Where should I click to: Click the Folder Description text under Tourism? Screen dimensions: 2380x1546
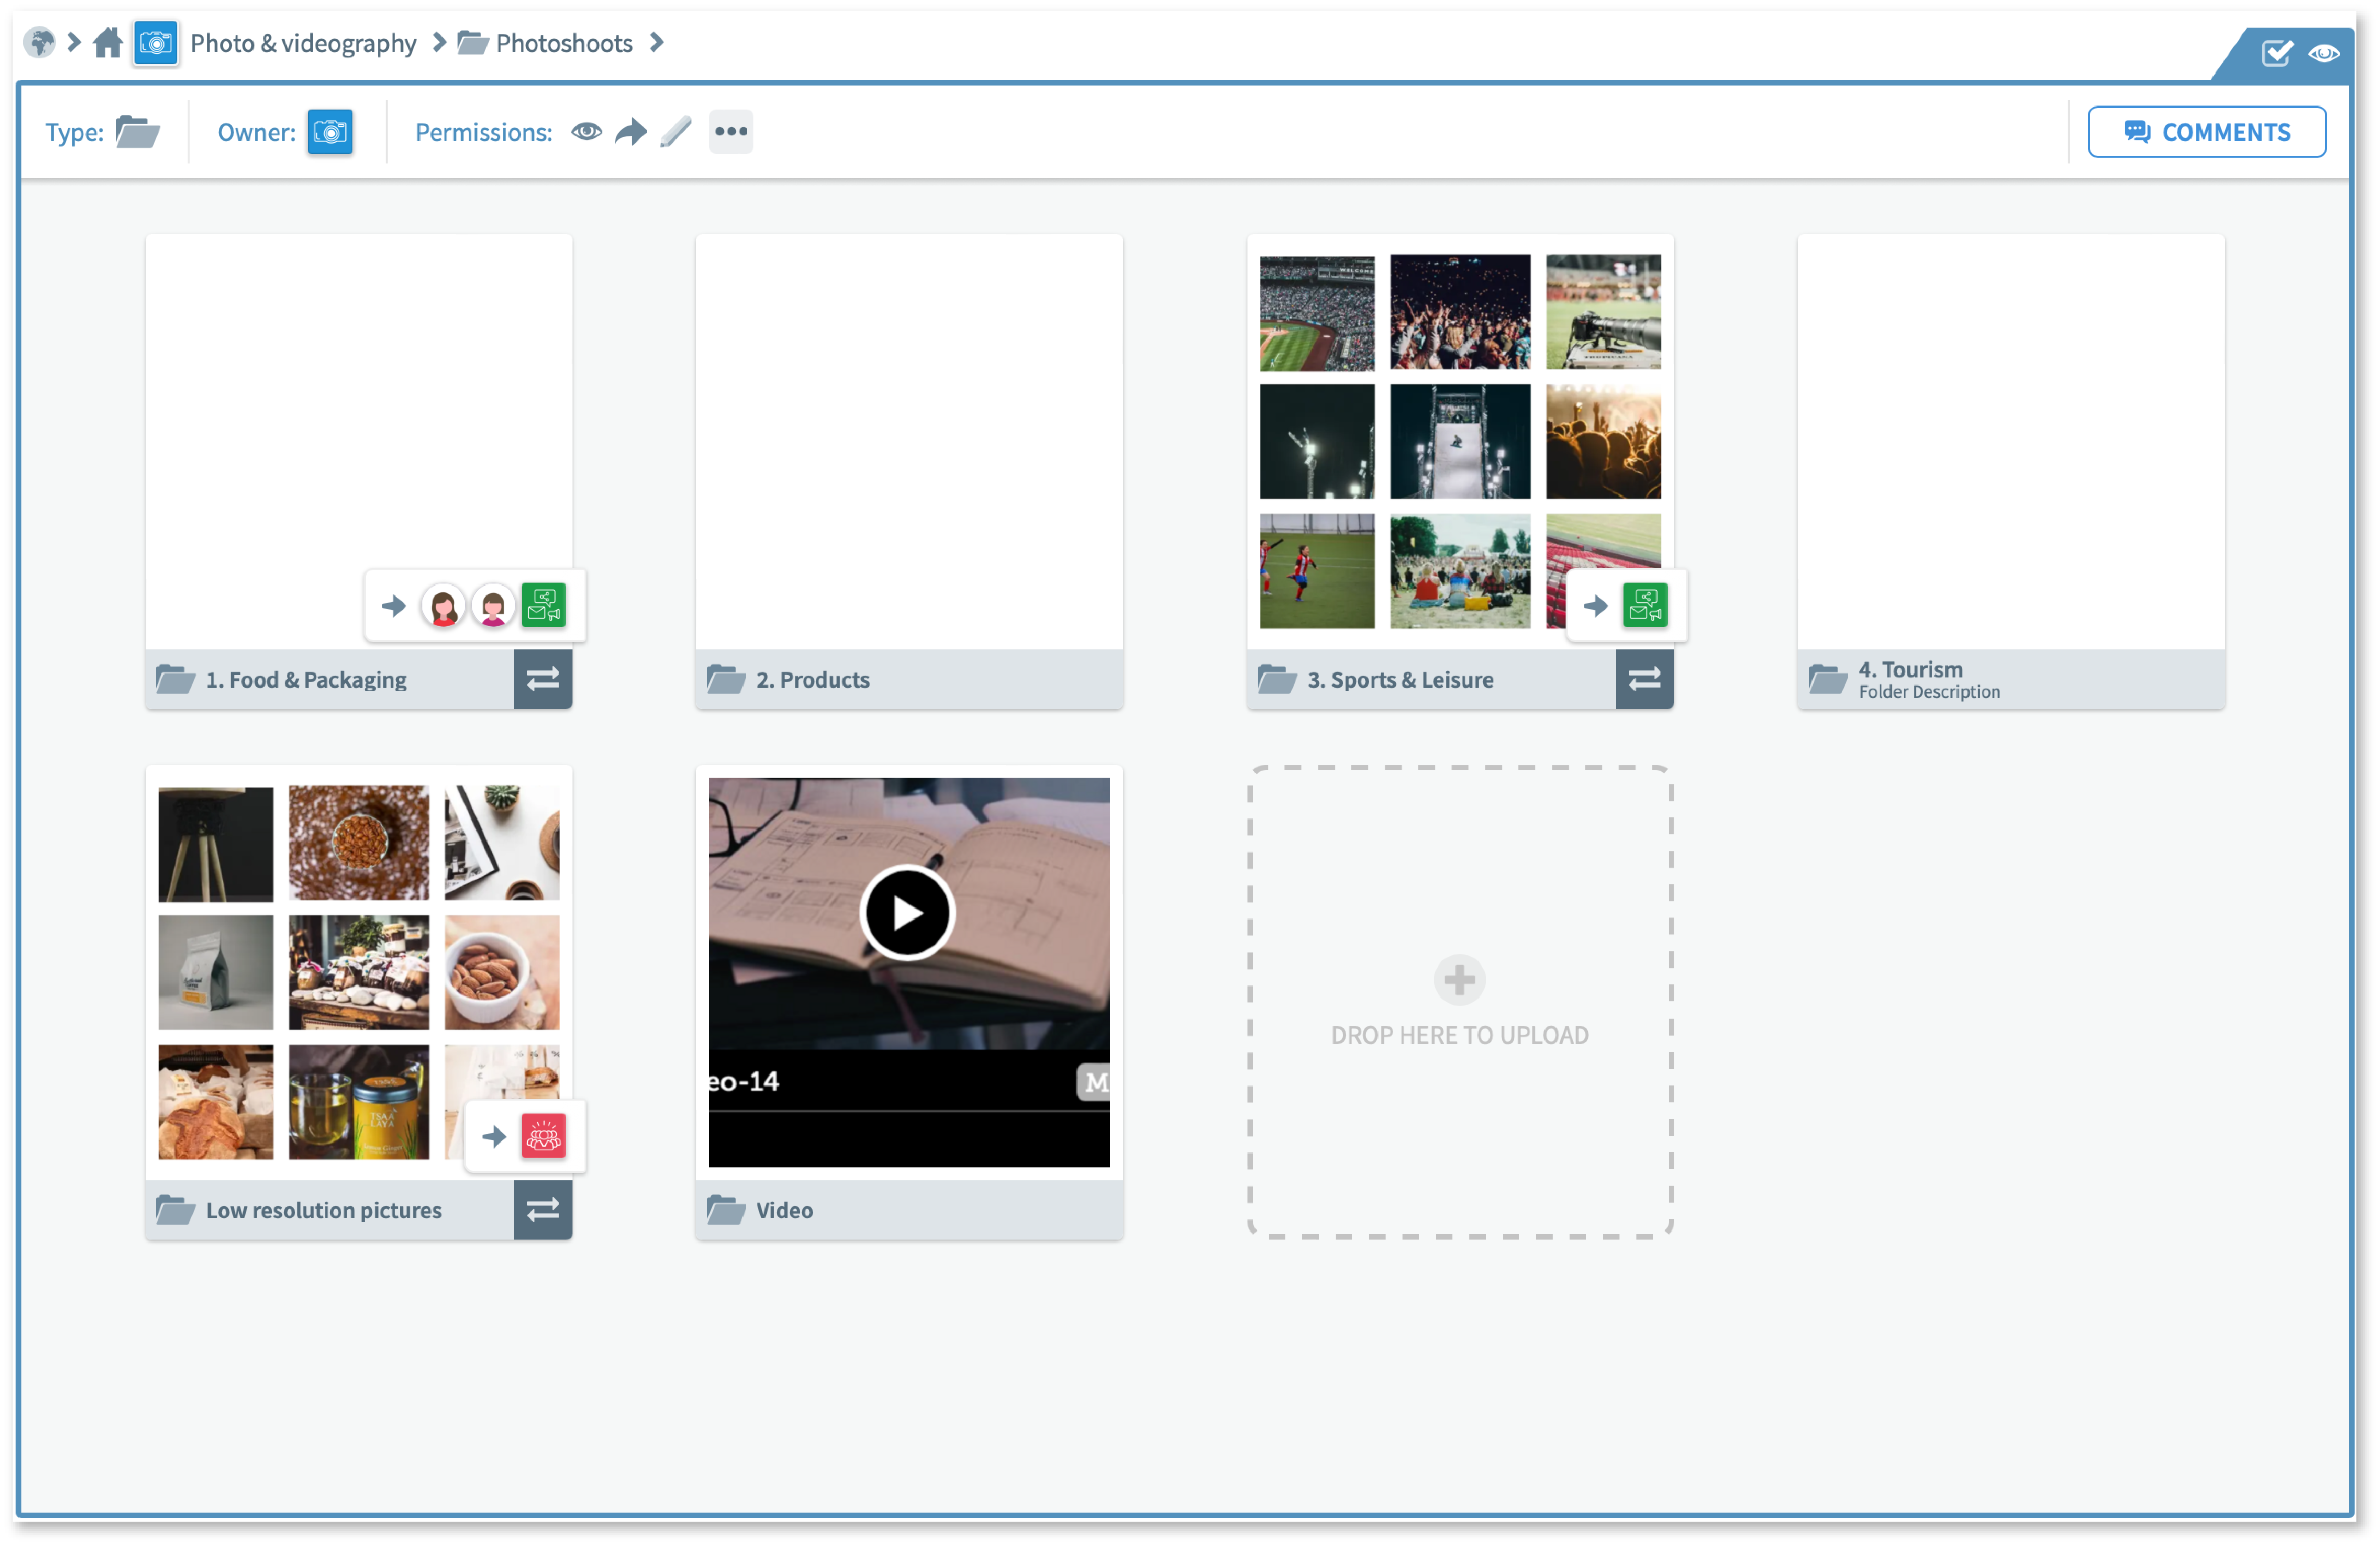point(1929,692)
